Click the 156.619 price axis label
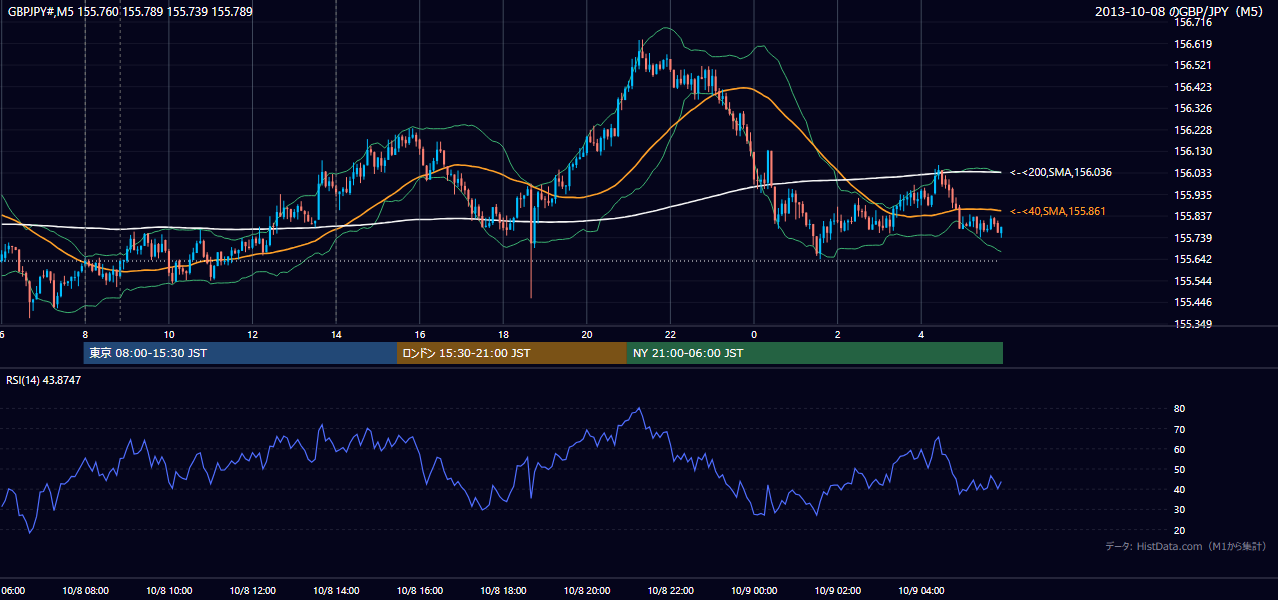The width and height of the screenshot is (1278, 600). [1193, 44]
